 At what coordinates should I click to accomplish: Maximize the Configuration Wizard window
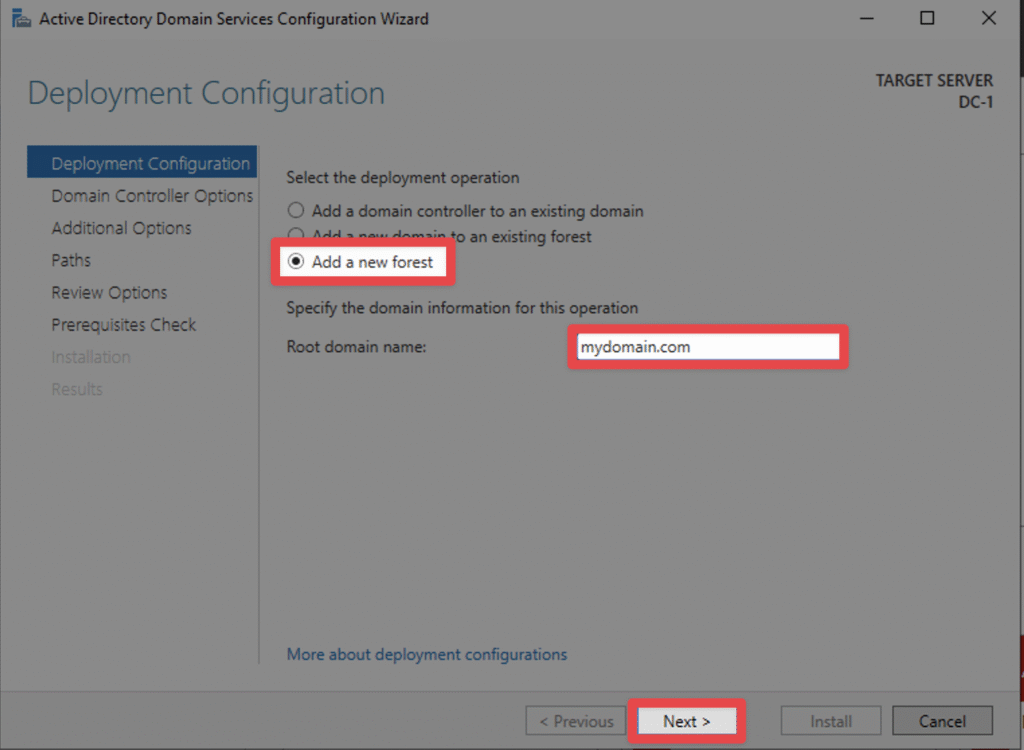click(927, 19)
